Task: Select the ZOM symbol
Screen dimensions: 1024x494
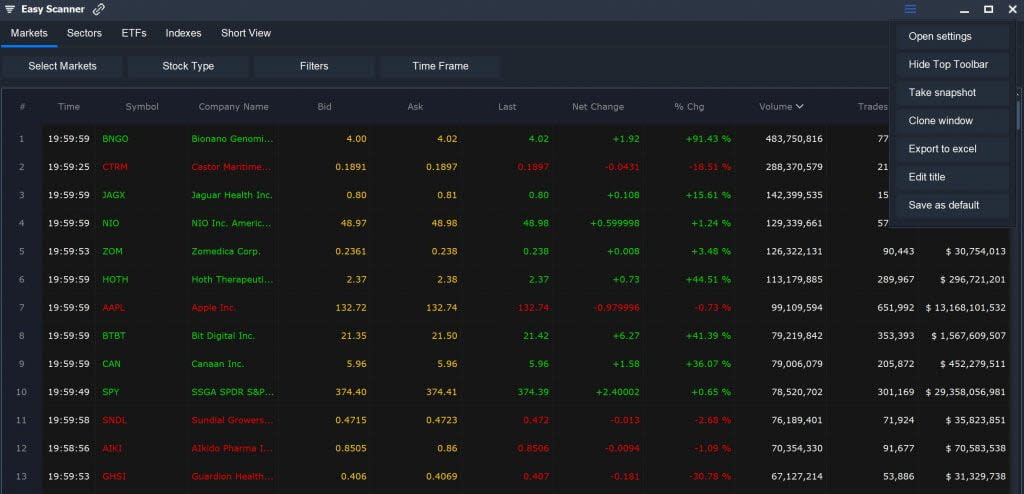Action: [112, 251]
